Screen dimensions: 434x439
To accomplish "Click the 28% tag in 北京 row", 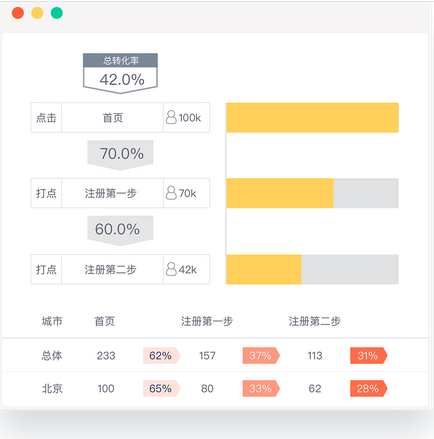I will [369, 388].
